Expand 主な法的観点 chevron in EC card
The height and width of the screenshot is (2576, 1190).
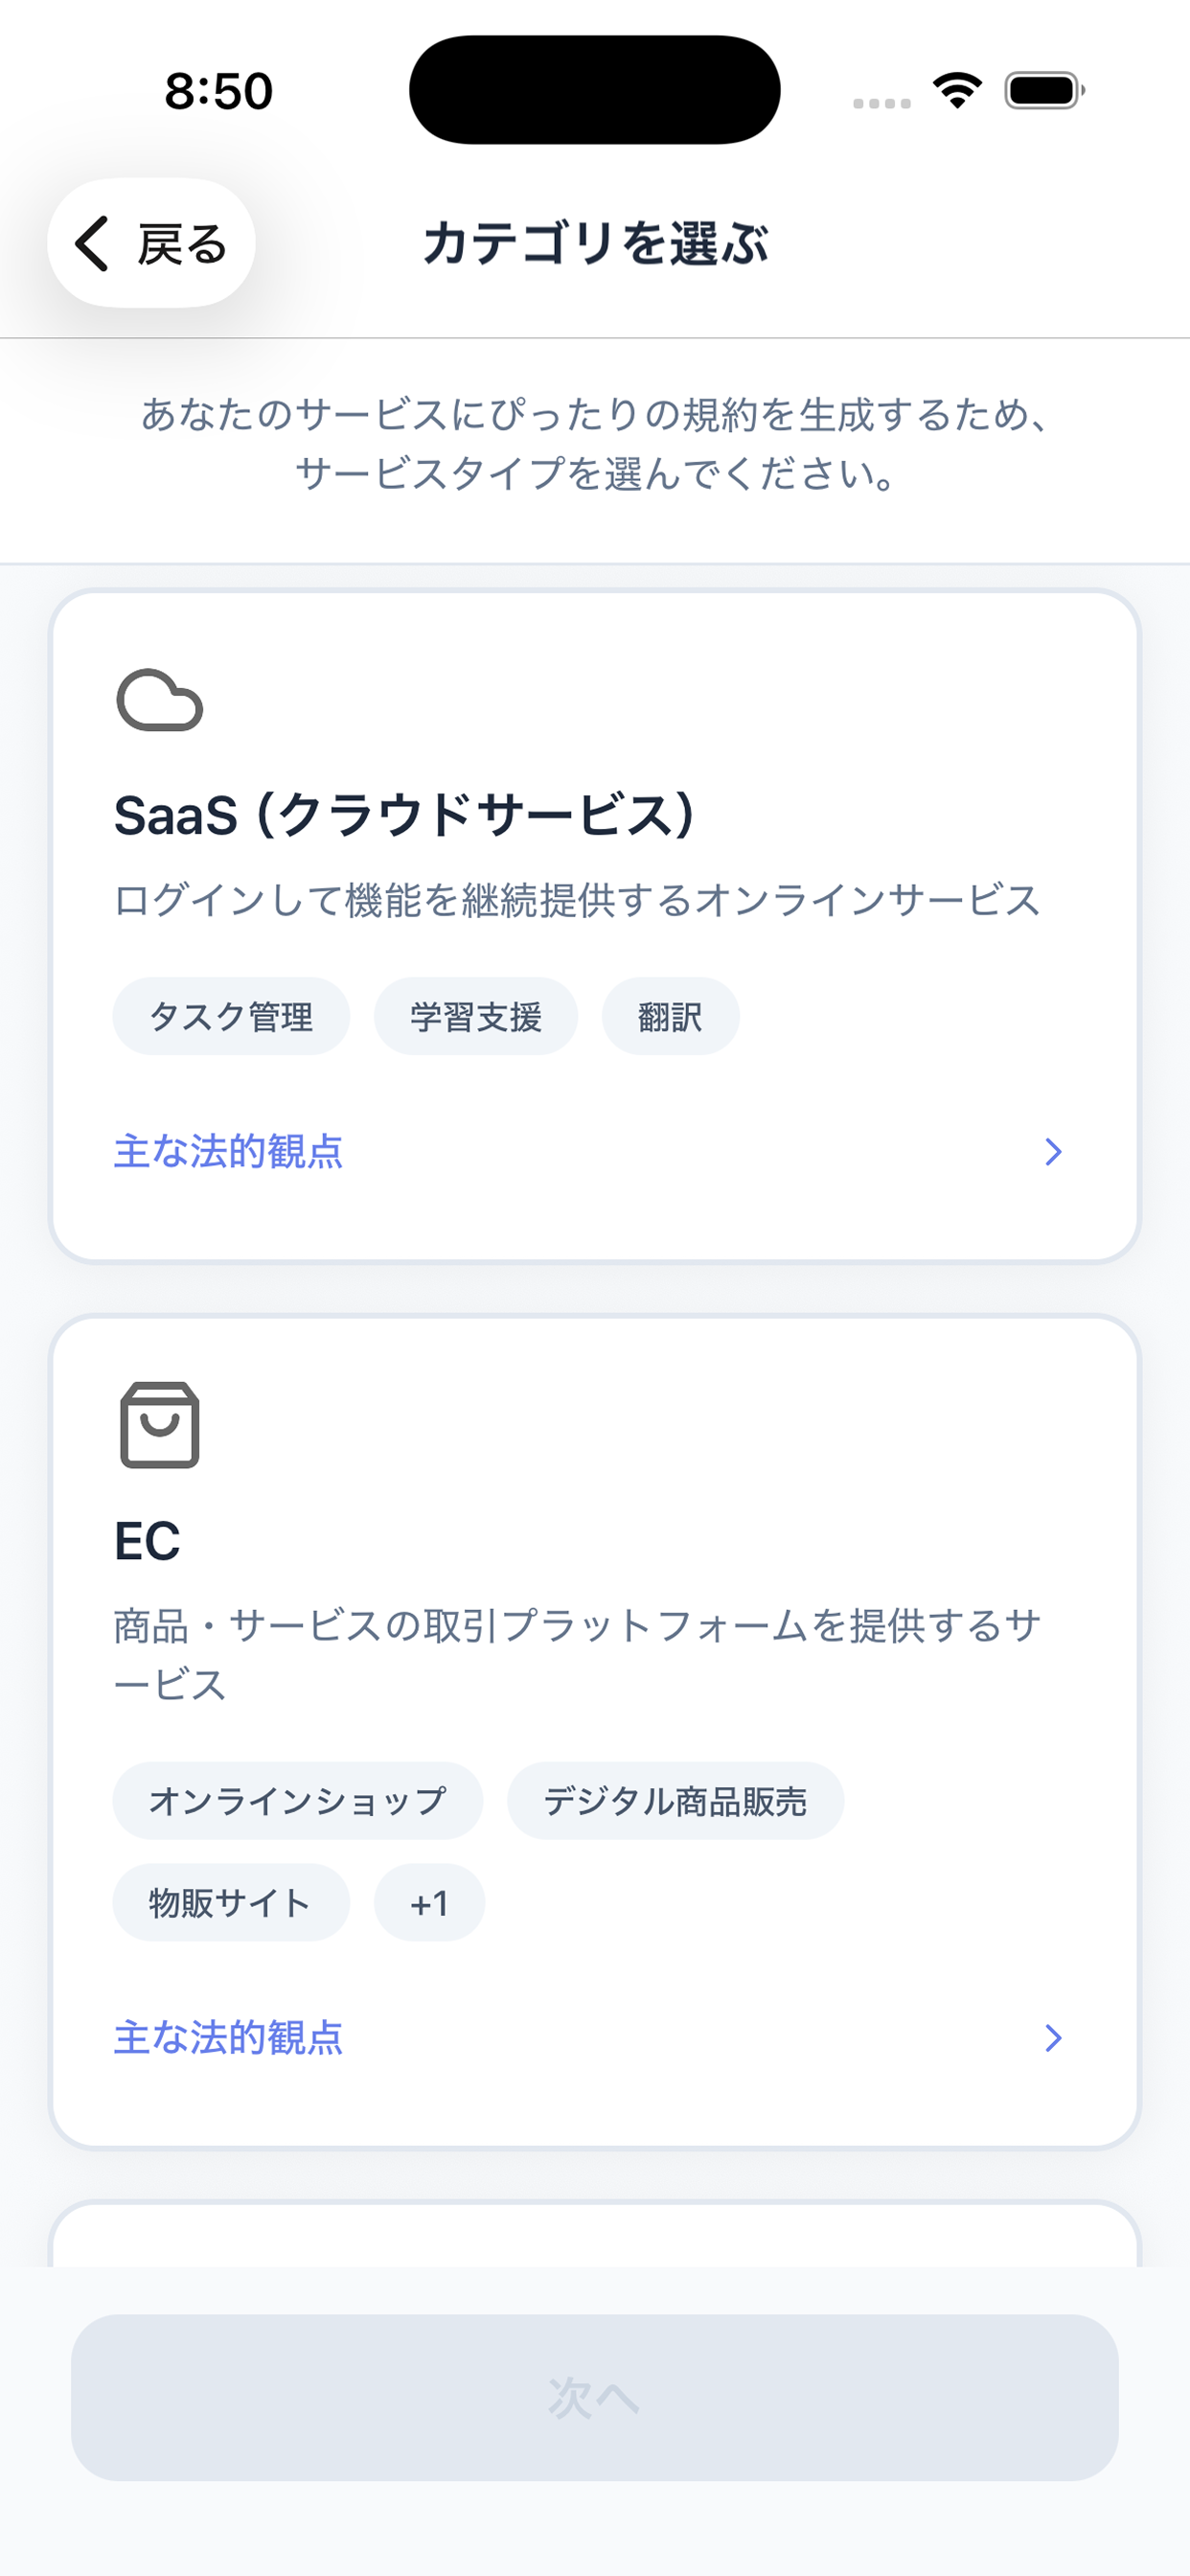[x=1052, y=2038]
